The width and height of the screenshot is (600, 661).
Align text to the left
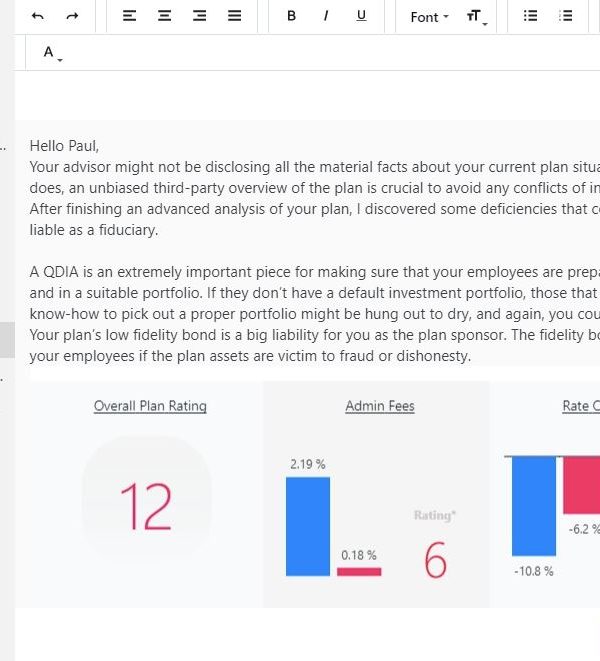[129, 16]
